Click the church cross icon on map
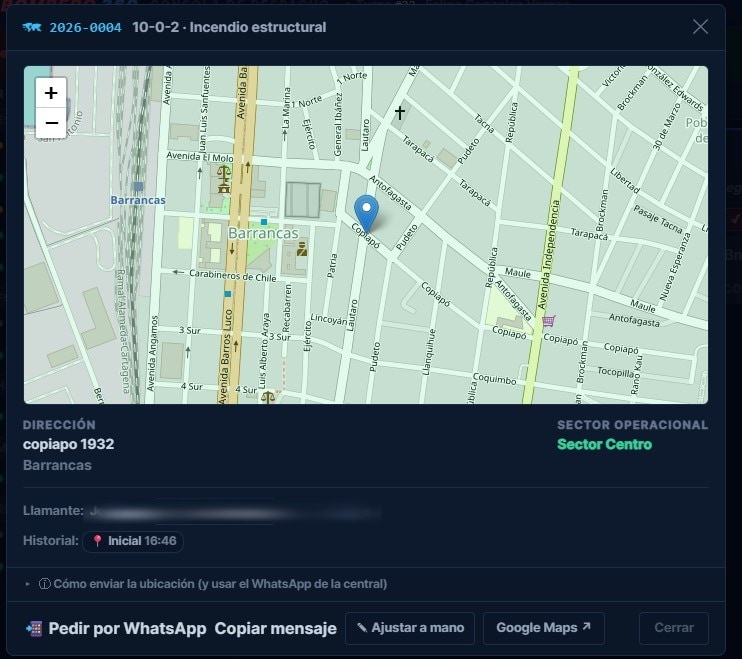This screenshot has height=659, width=742. point(400,113)
